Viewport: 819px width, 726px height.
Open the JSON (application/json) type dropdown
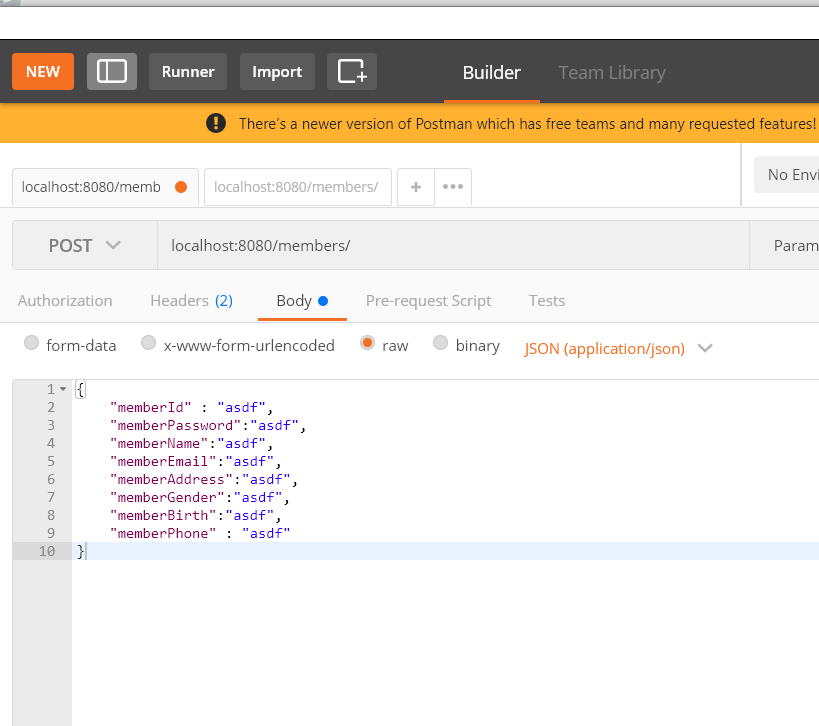pyautogui.click(x=618, y=348)
